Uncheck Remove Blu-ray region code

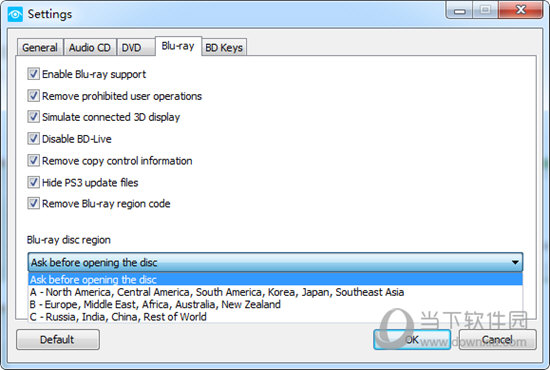click(33, 203)
